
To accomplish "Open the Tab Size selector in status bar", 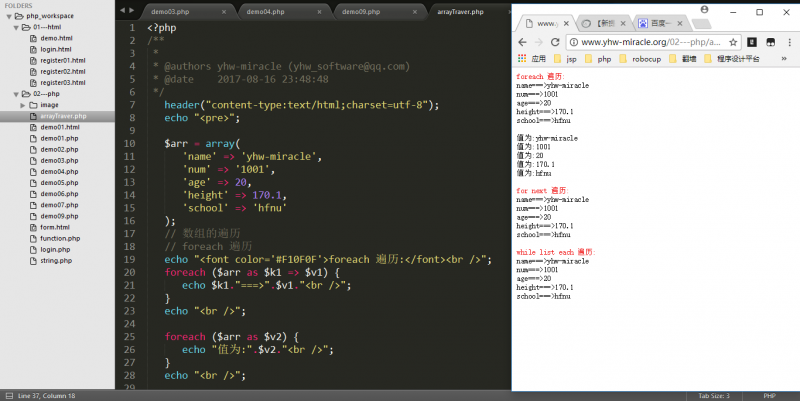I will (714, 395).
